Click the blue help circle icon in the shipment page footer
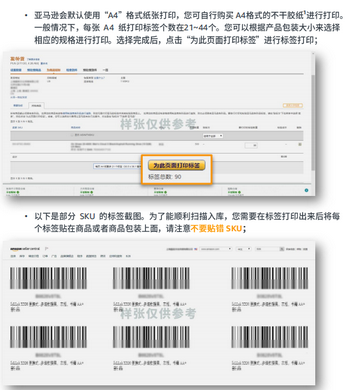This screenshot has height=390, width=361. (306, 190)
